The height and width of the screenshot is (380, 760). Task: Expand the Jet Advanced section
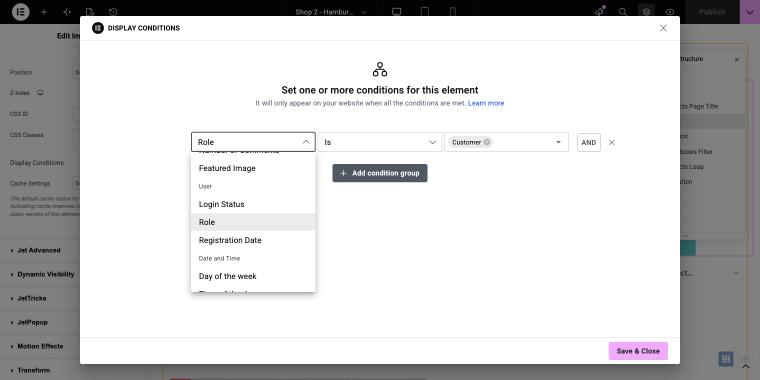pos(40,250)
